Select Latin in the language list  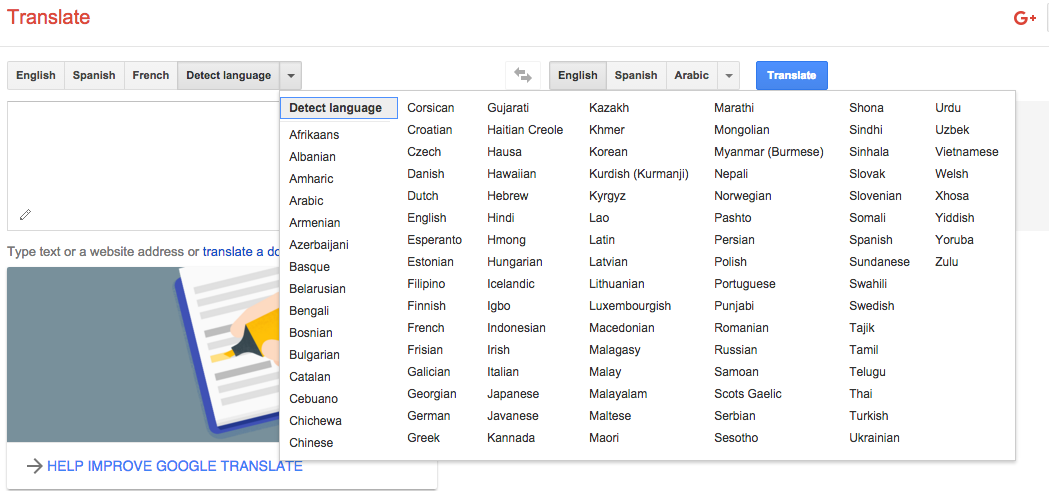coord(602,239)
